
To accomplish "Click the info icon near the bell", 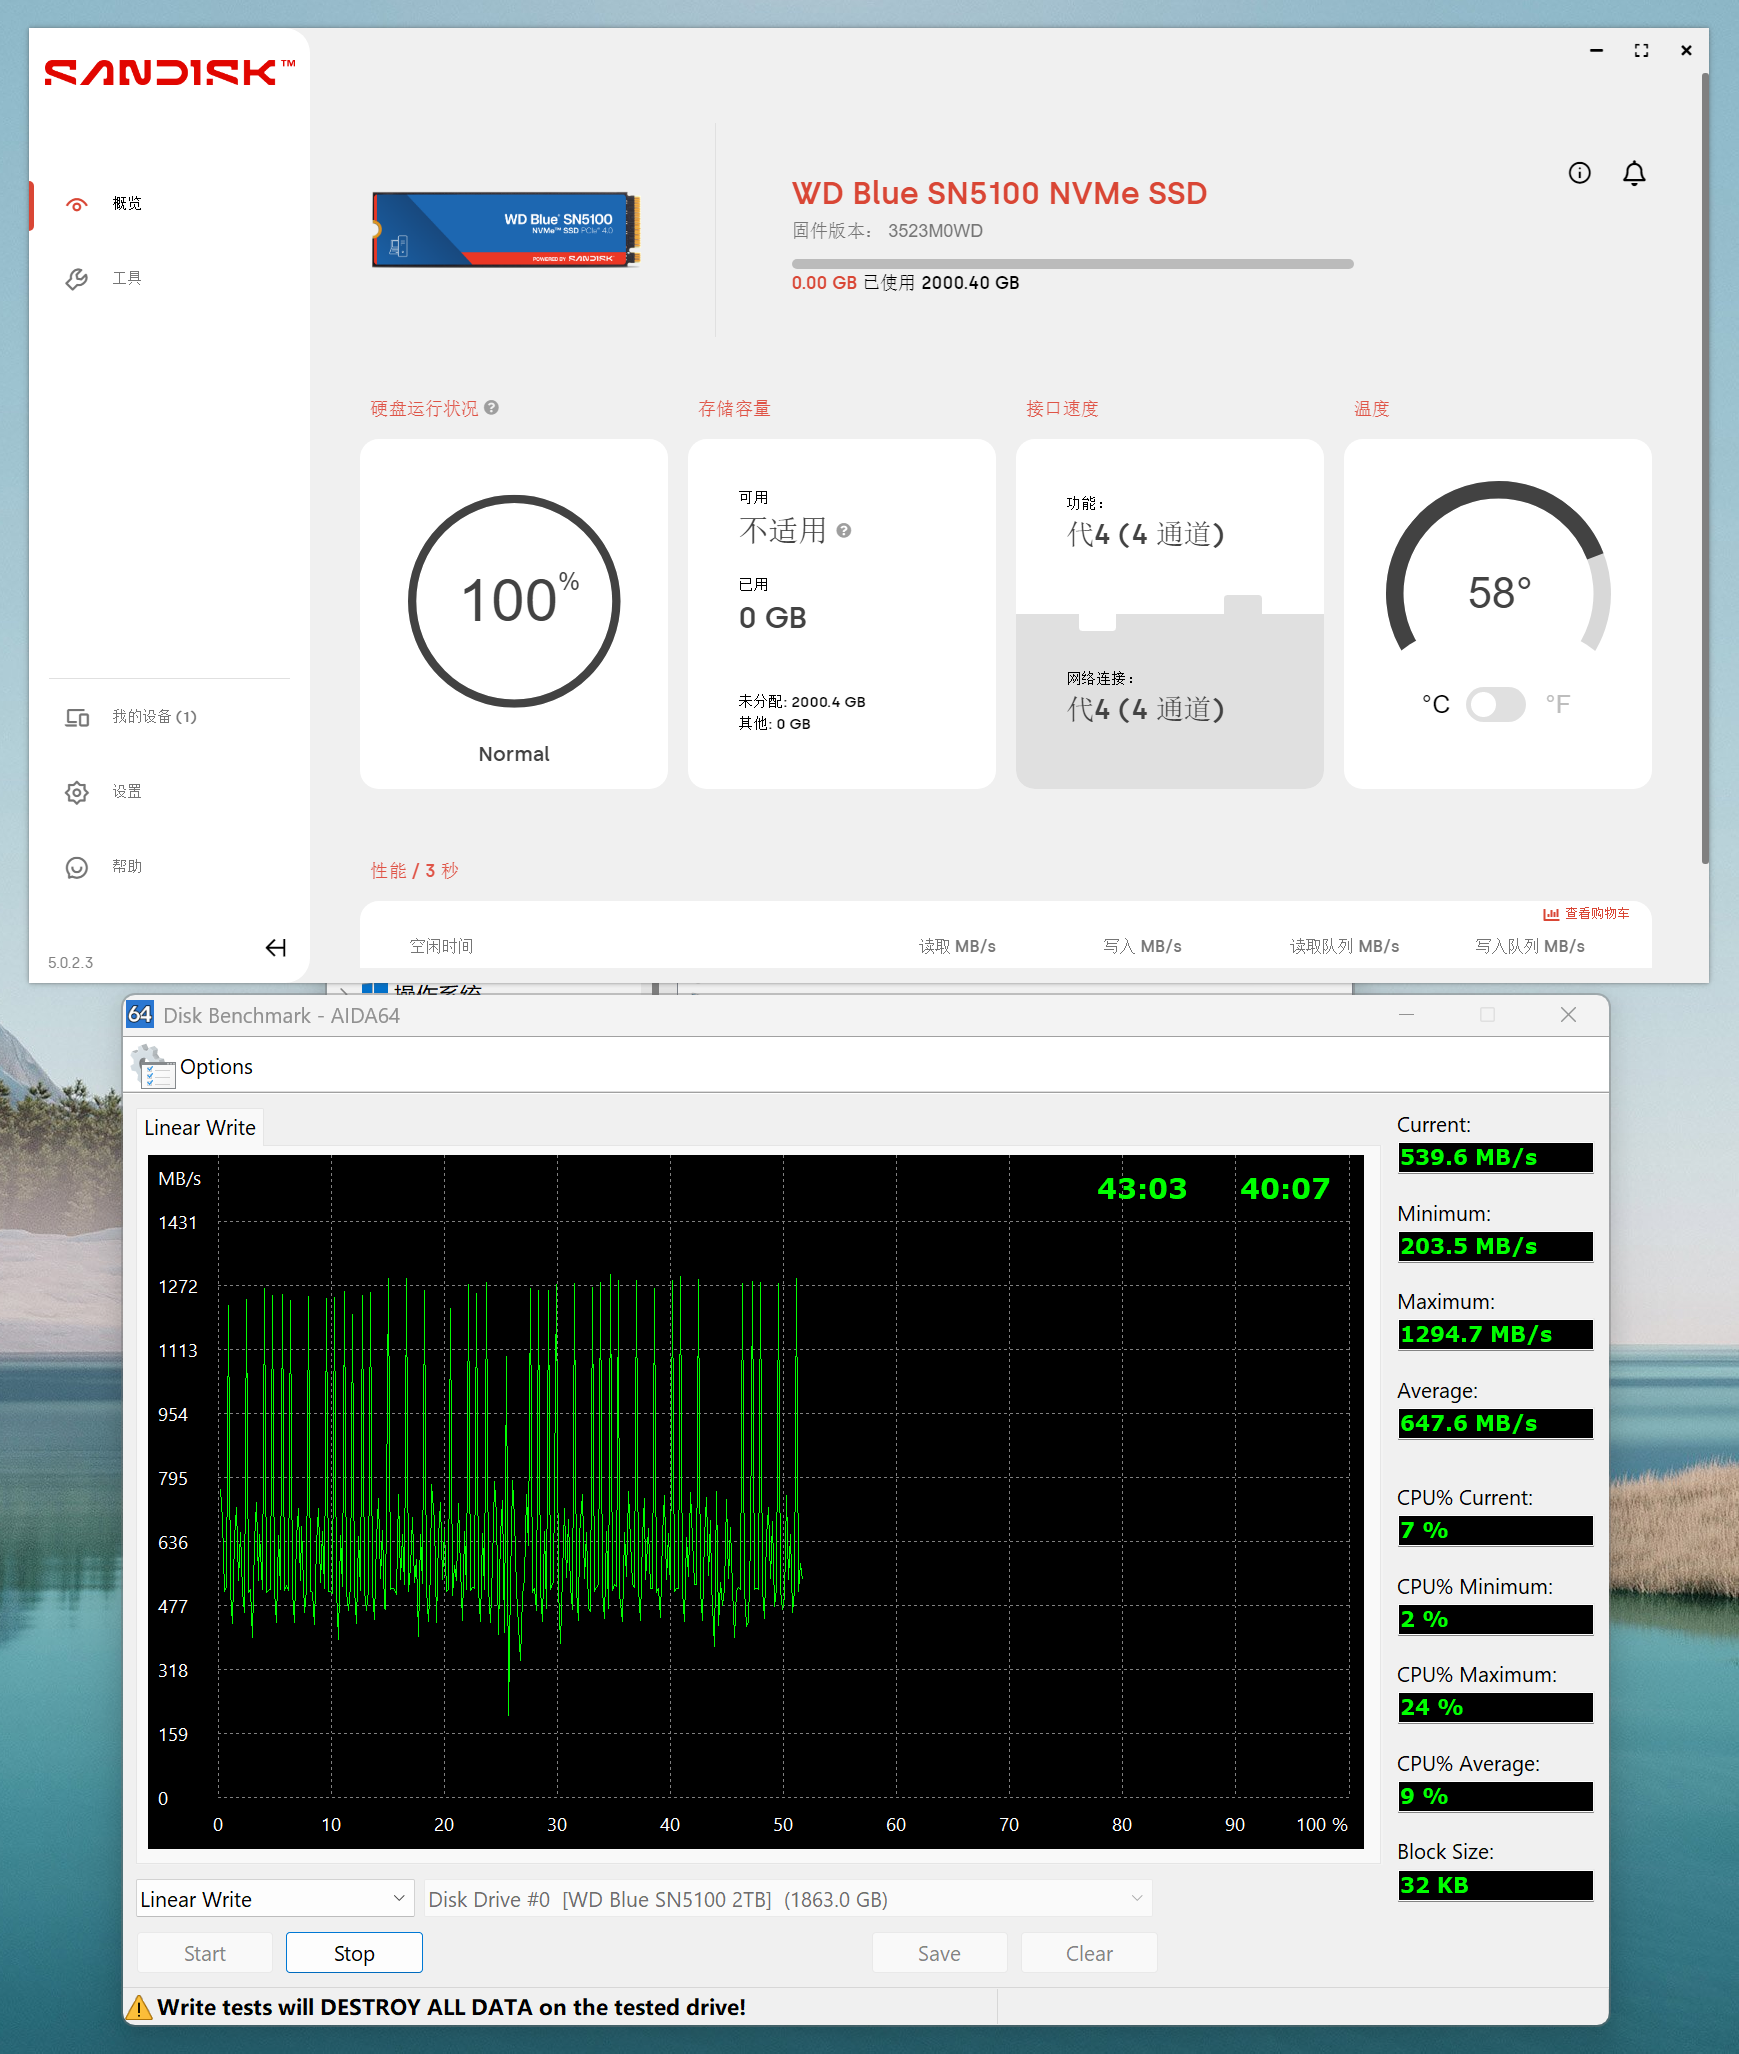I will tap(1580, 173).
